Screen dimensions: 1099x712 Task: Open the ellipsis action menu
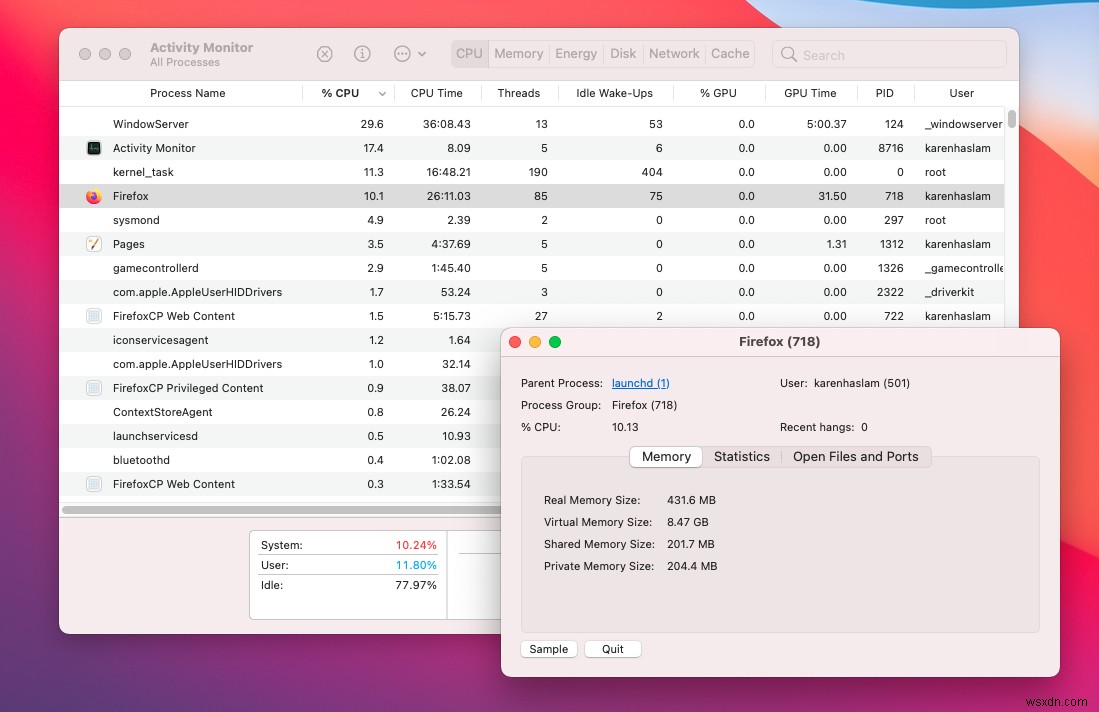click(x=410, y=54)
